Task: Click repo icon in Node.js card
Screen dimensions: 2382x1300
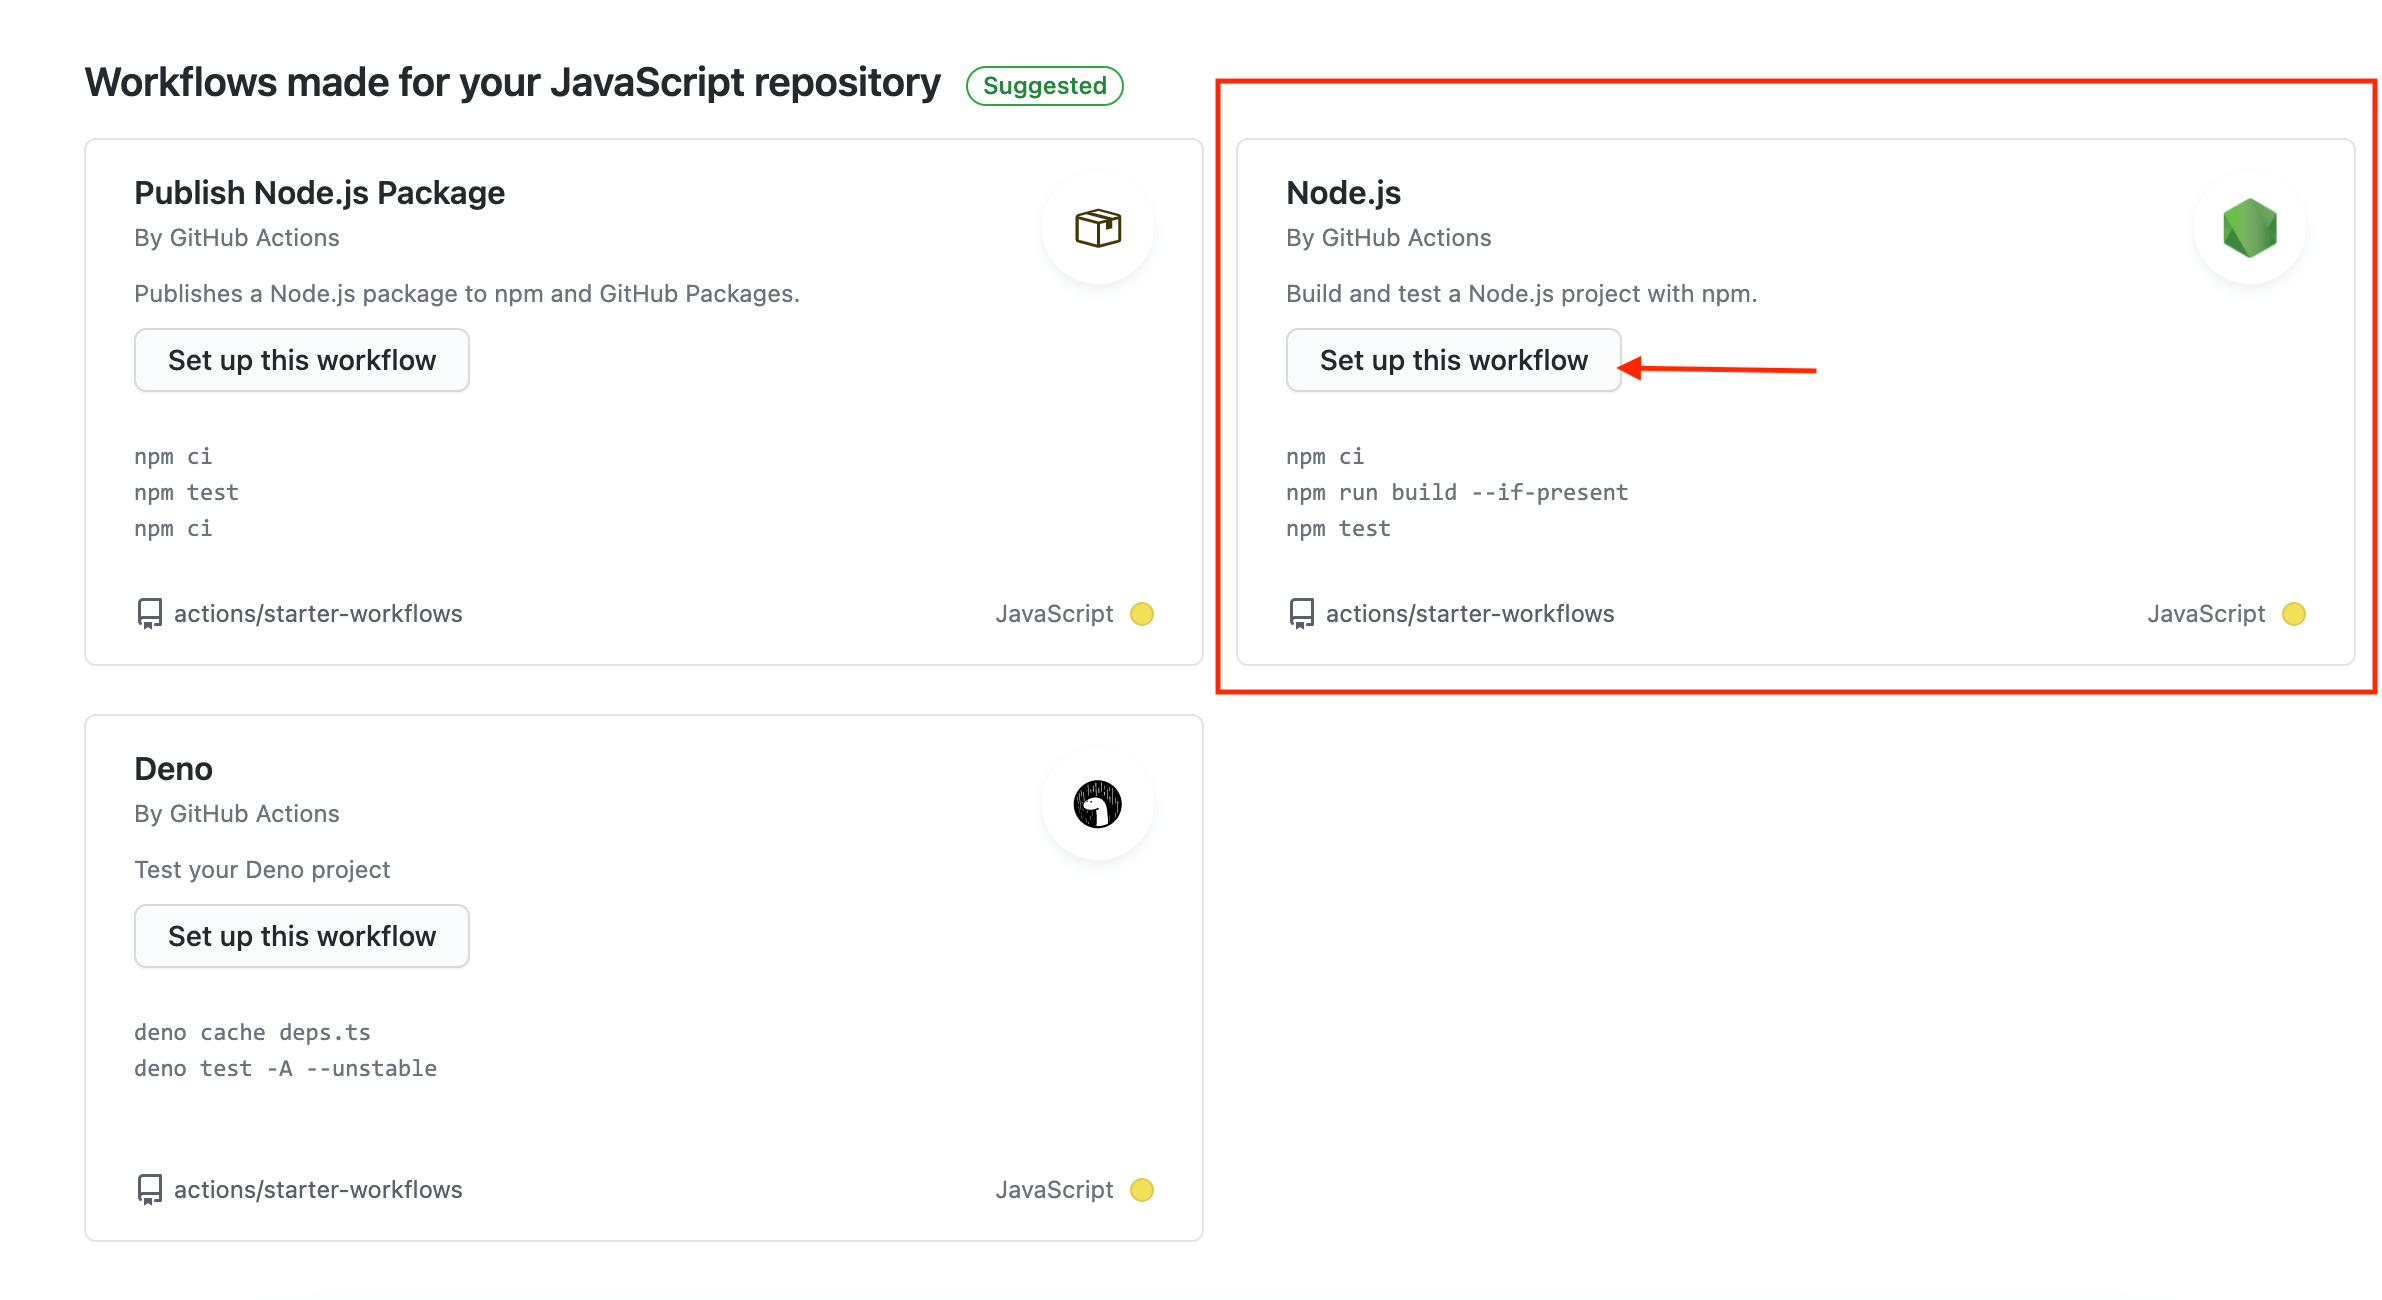Action: point(1301,613)
